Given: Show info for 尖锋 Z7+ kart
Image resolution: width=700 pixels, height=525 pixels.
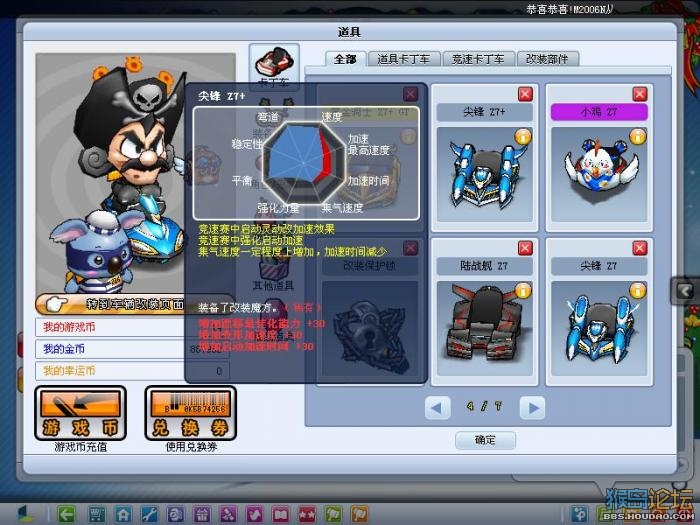Looking at the screenshot, I should tap(523, 137).
